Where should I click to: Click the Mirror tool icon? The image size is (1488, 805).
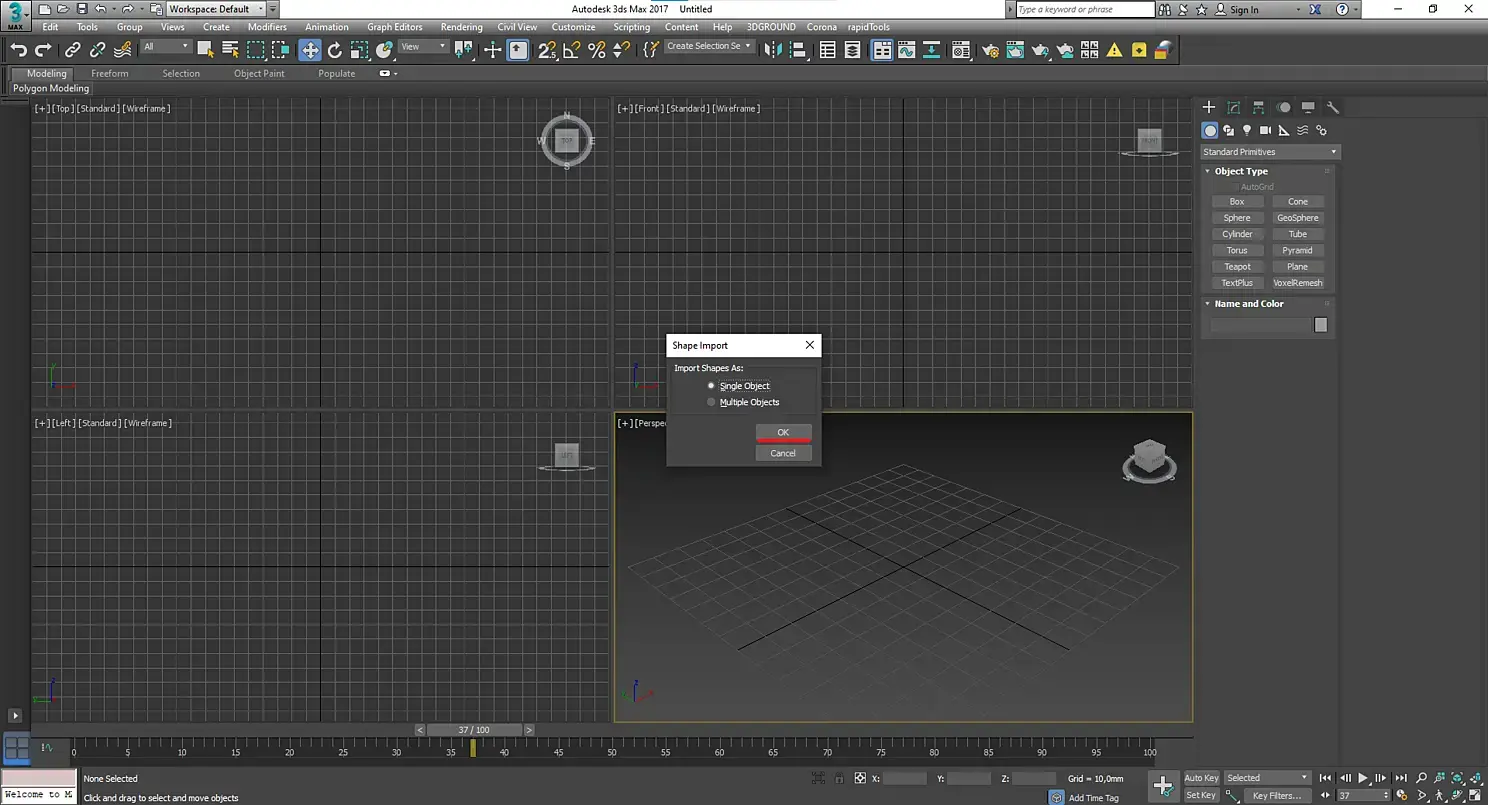coord(773,50)
